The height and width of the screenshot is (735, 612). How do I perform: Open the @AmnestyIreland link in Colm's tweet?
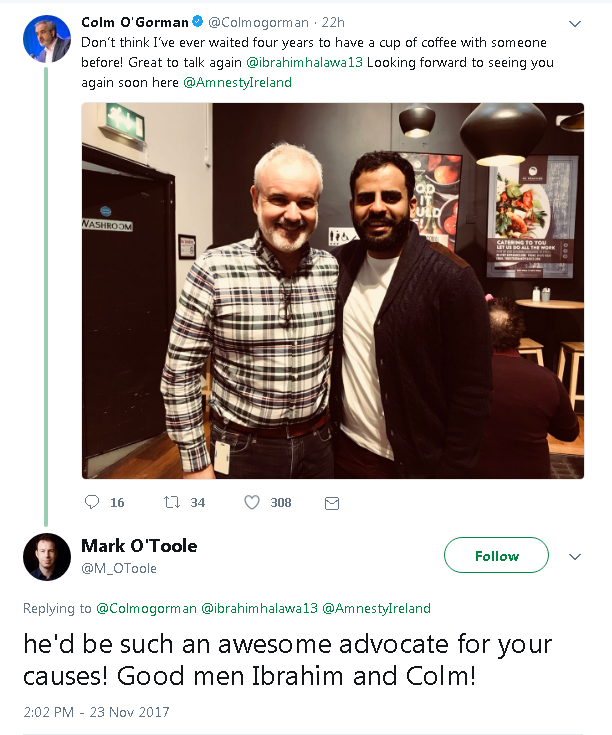237,82
